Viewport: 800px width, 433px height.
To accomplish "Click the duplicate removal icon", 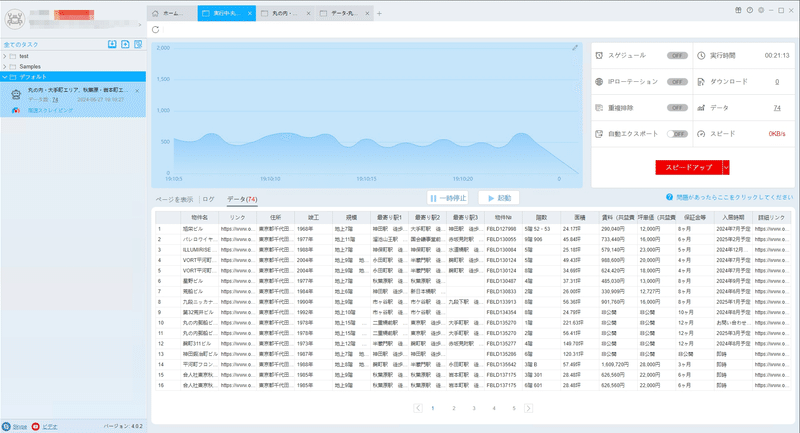I will pos(599,108).
